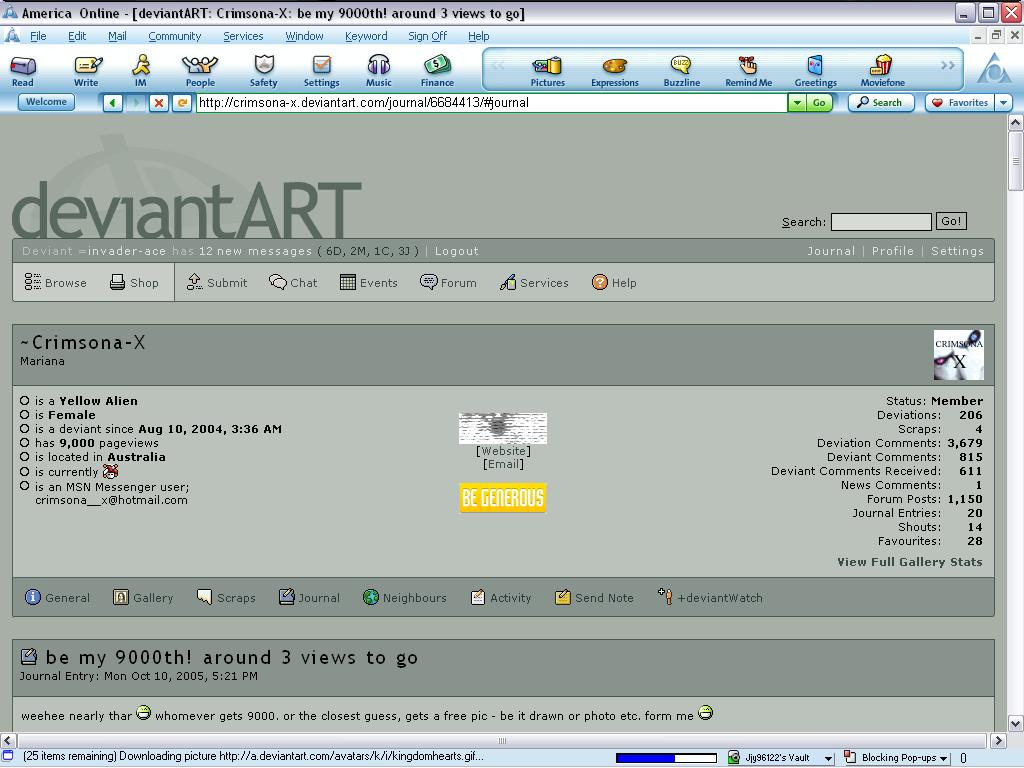Viewport: 1024px width, 768px height.
Task: Click the vertical scrollbar thumb
Action: point(1016,161)
